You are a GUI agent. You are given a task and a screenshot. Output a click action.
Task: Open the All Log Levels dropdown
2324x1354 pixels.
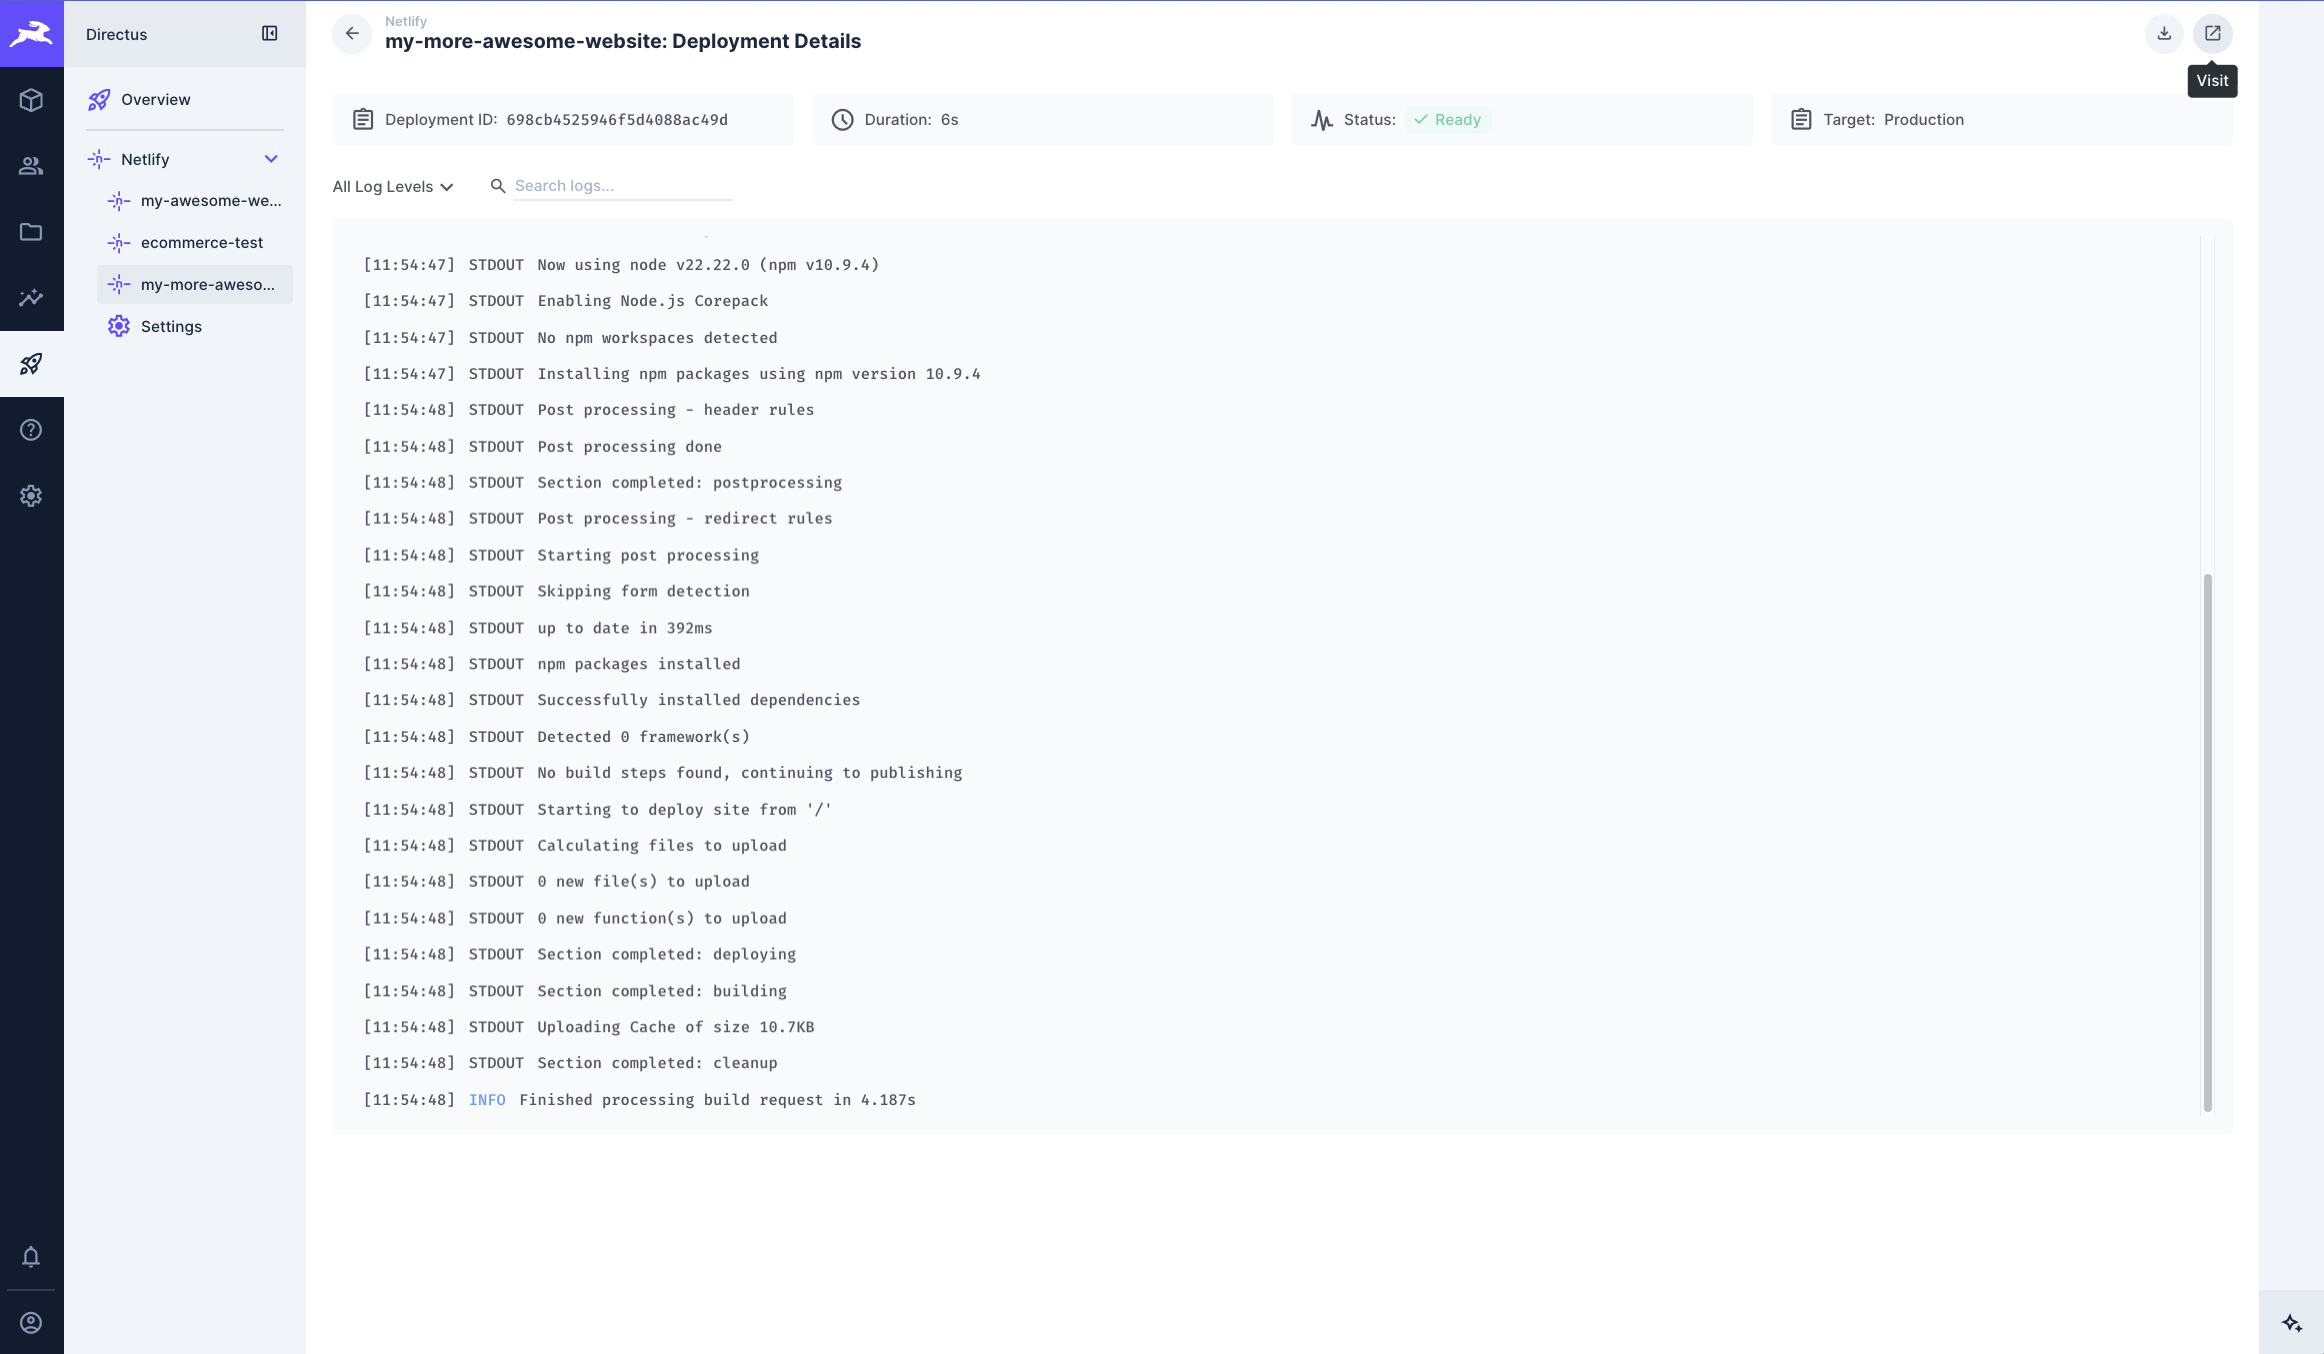(x=392, y=186)
